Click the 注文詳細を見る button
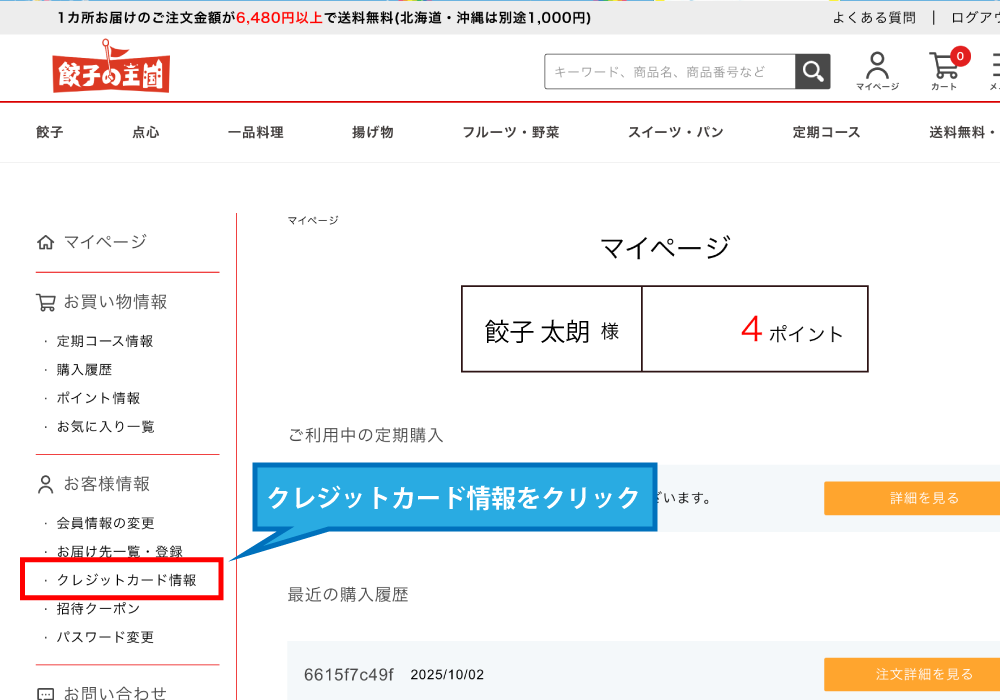The height and width of the screenshot is (700, 1000). click(911, 674)
